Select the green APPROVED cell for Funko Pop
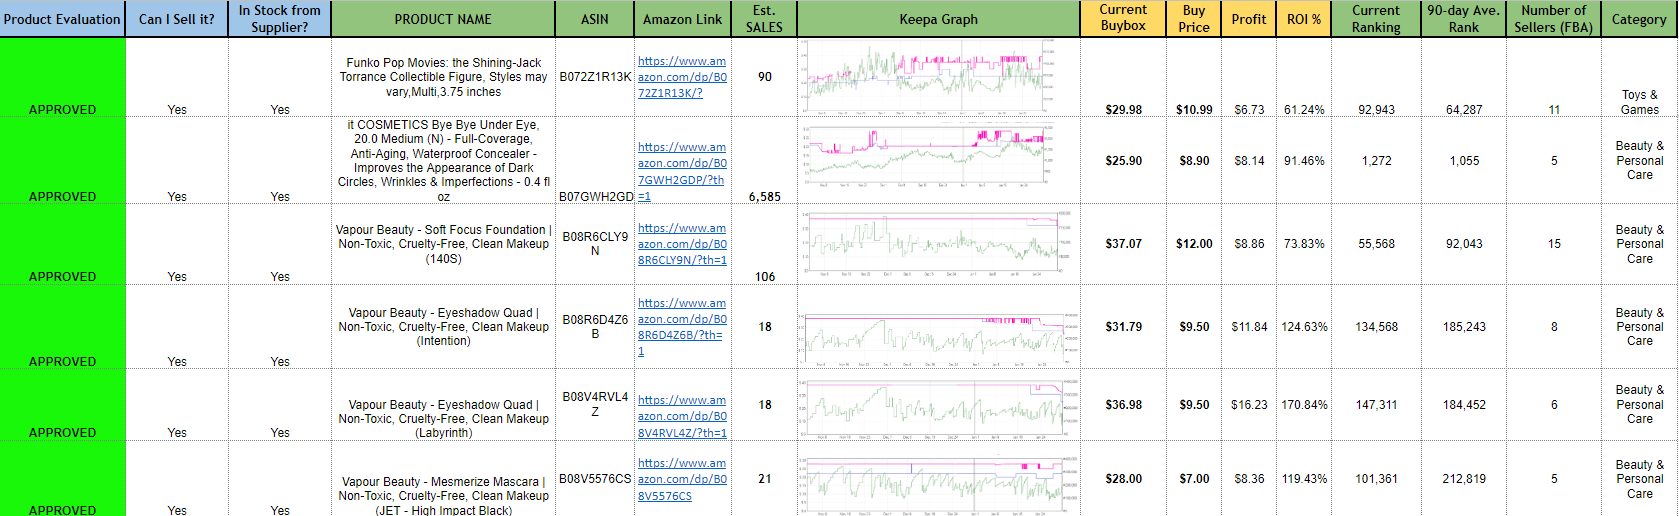Screen dimensions: 1679x516 (x=62, y=78)
